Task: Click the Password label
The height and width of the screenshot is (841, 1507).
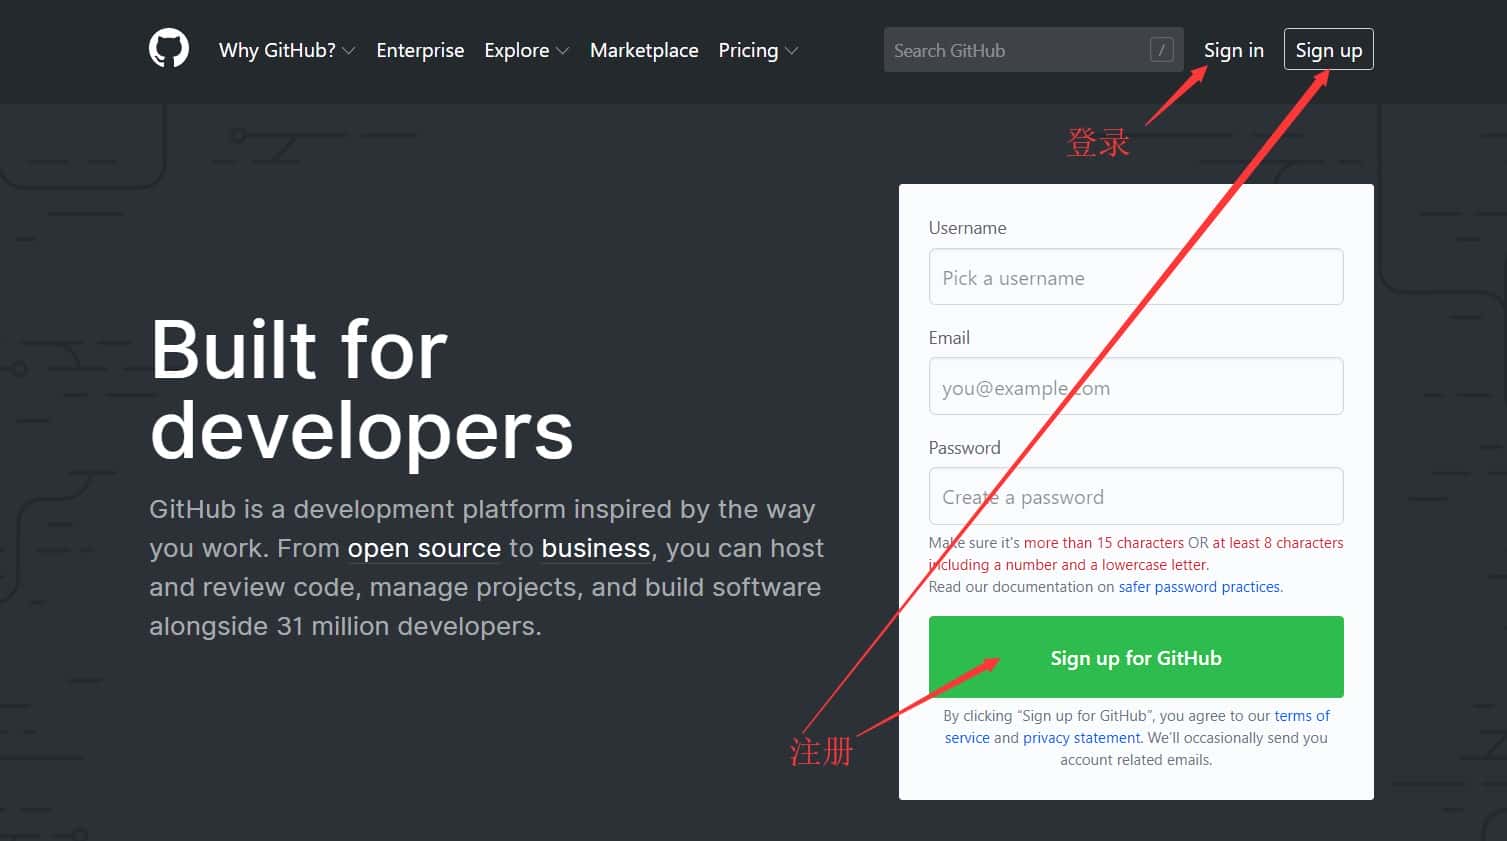Action: click(x=964, y=448)
